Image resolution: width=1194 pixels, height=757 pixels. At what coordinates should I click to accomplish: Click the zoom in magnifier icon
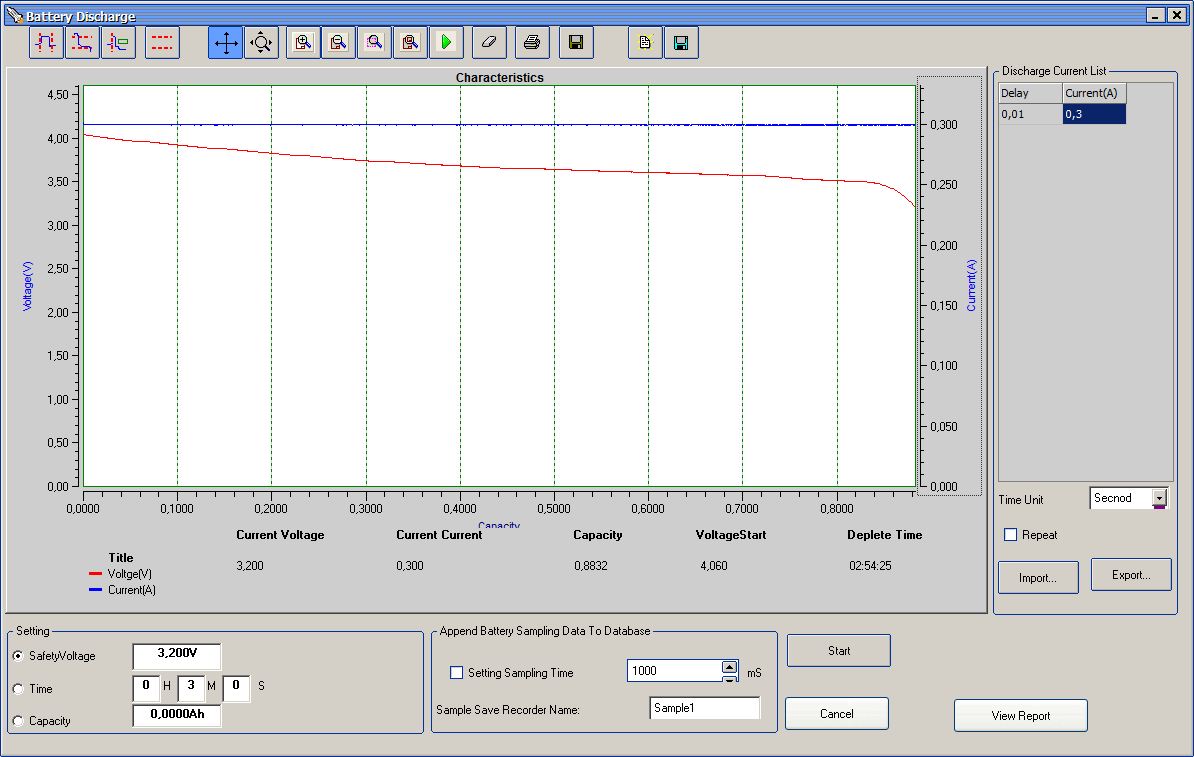click(x=303, y=43)
